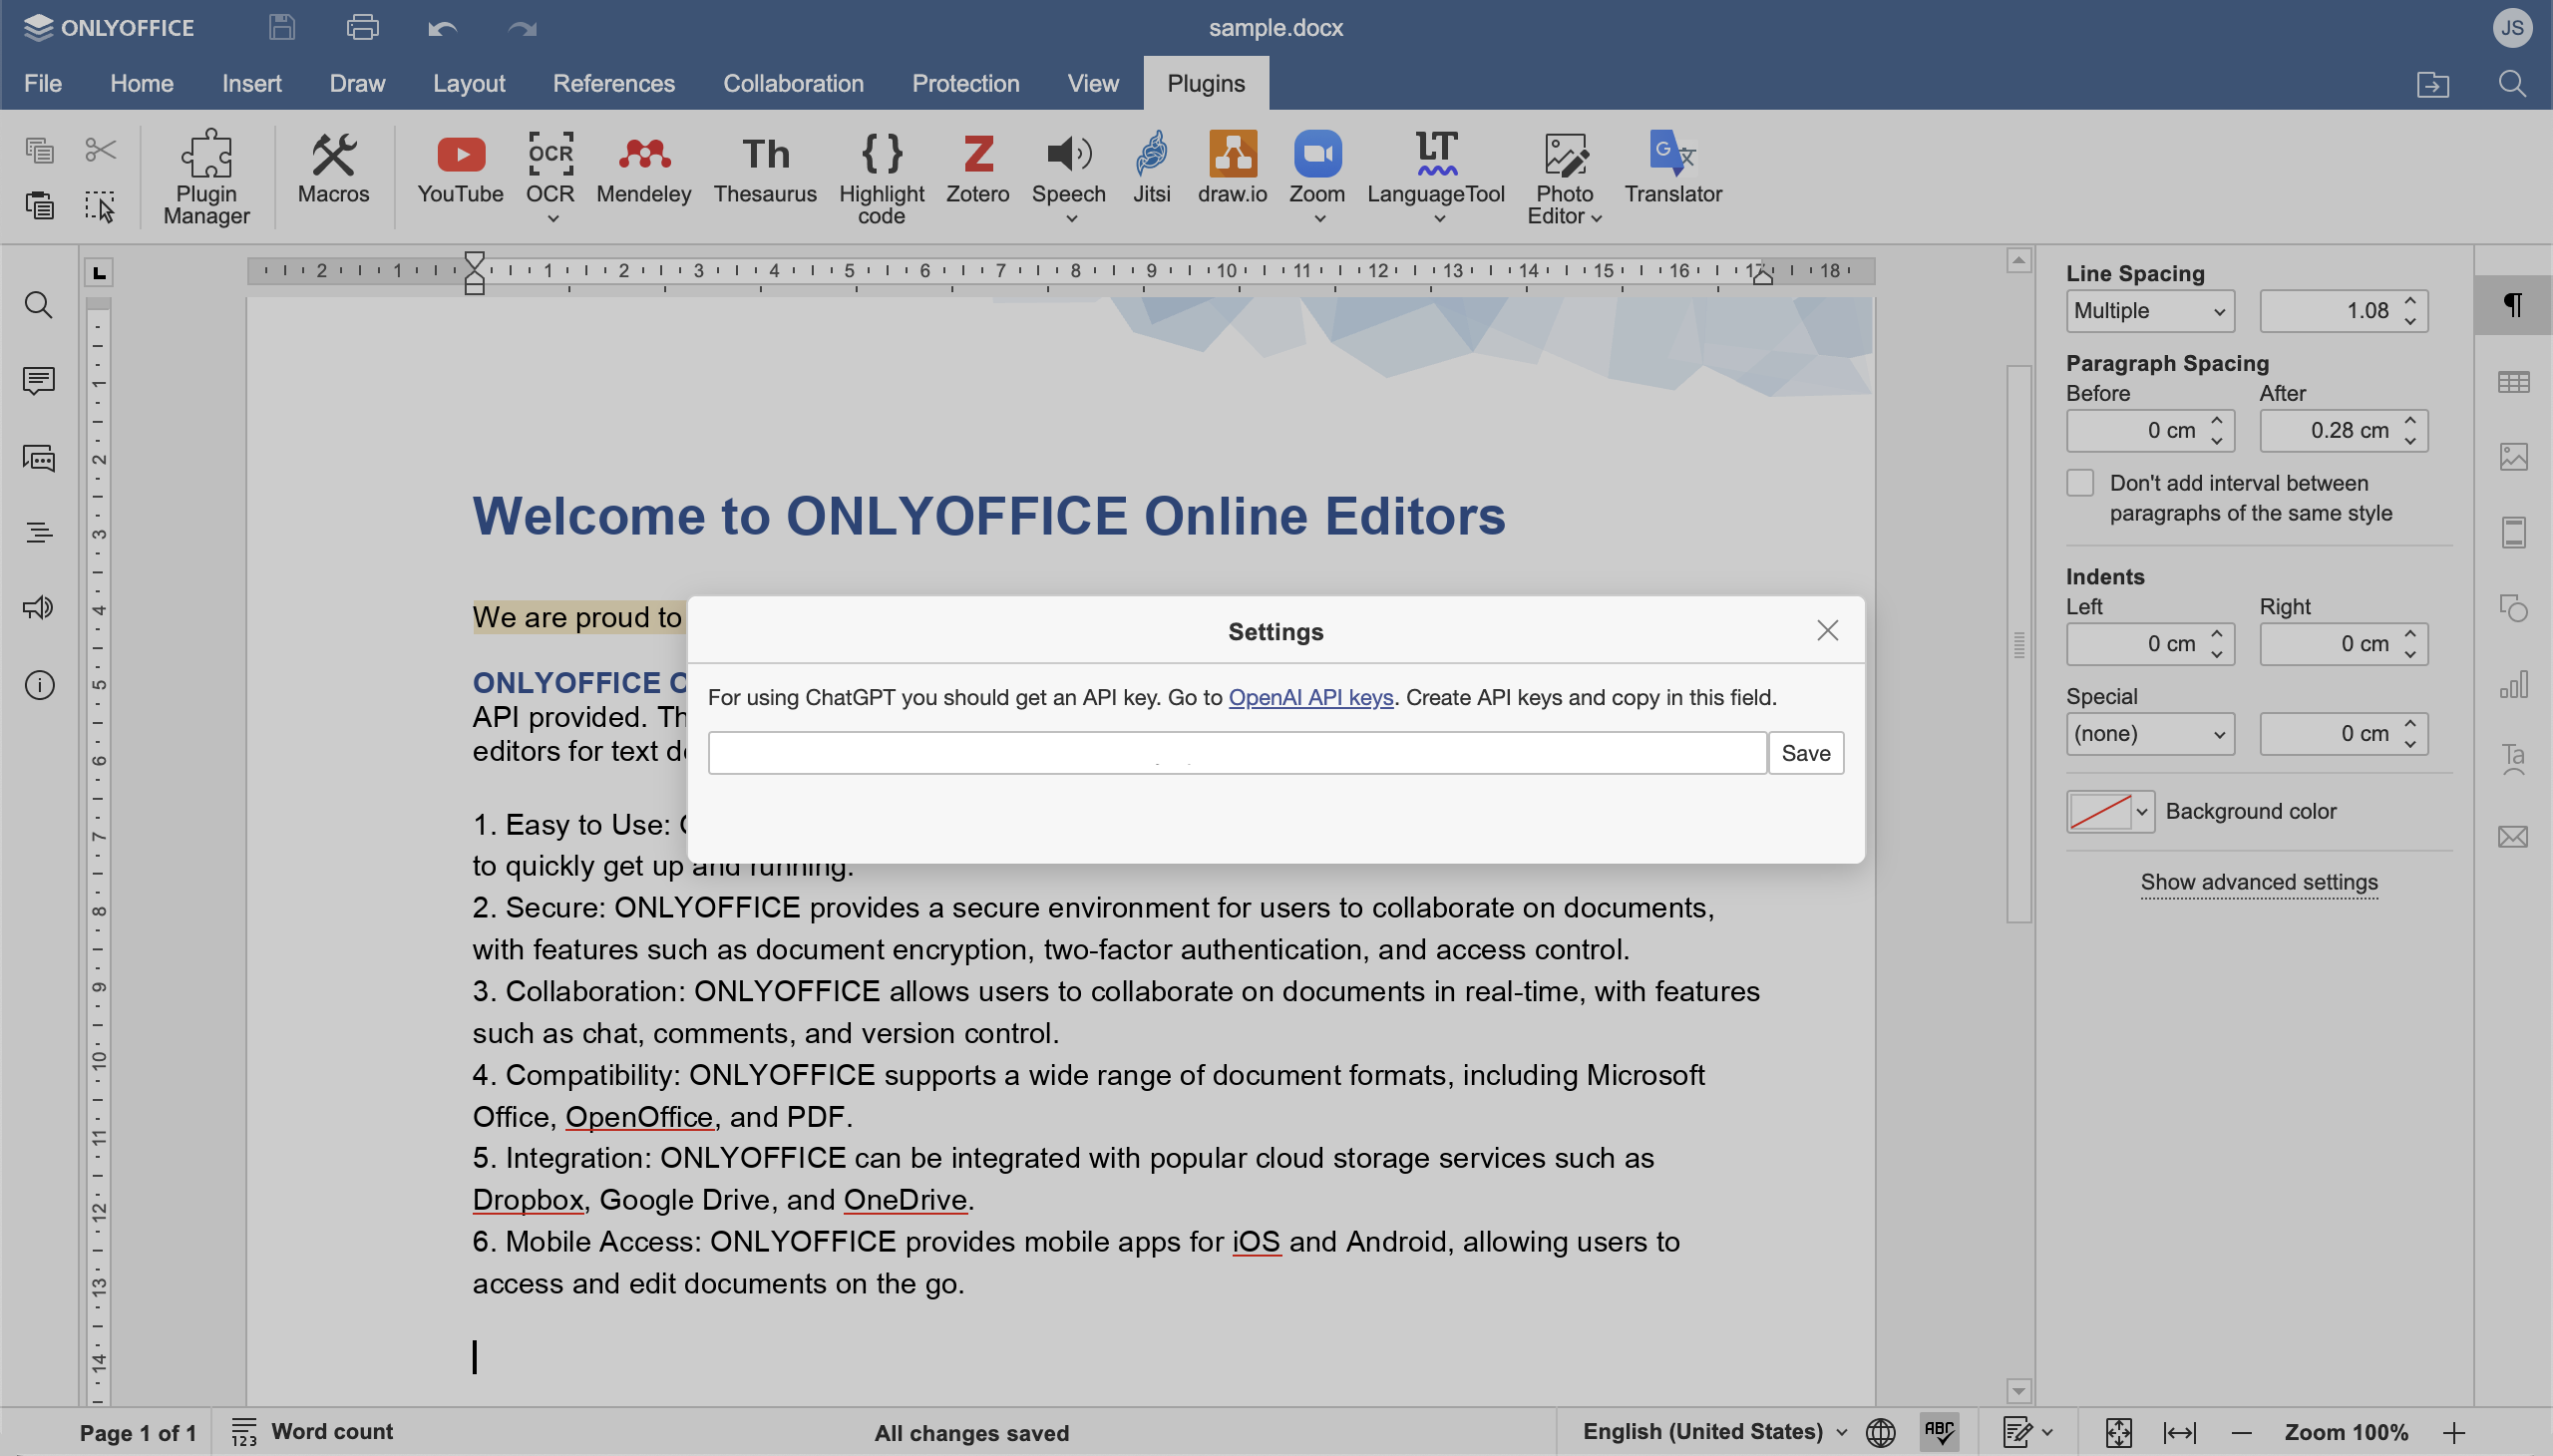Viewport: 2553px width, 1456px height.
Task: Launch the YouTube plugin
Action: [460, 172]
